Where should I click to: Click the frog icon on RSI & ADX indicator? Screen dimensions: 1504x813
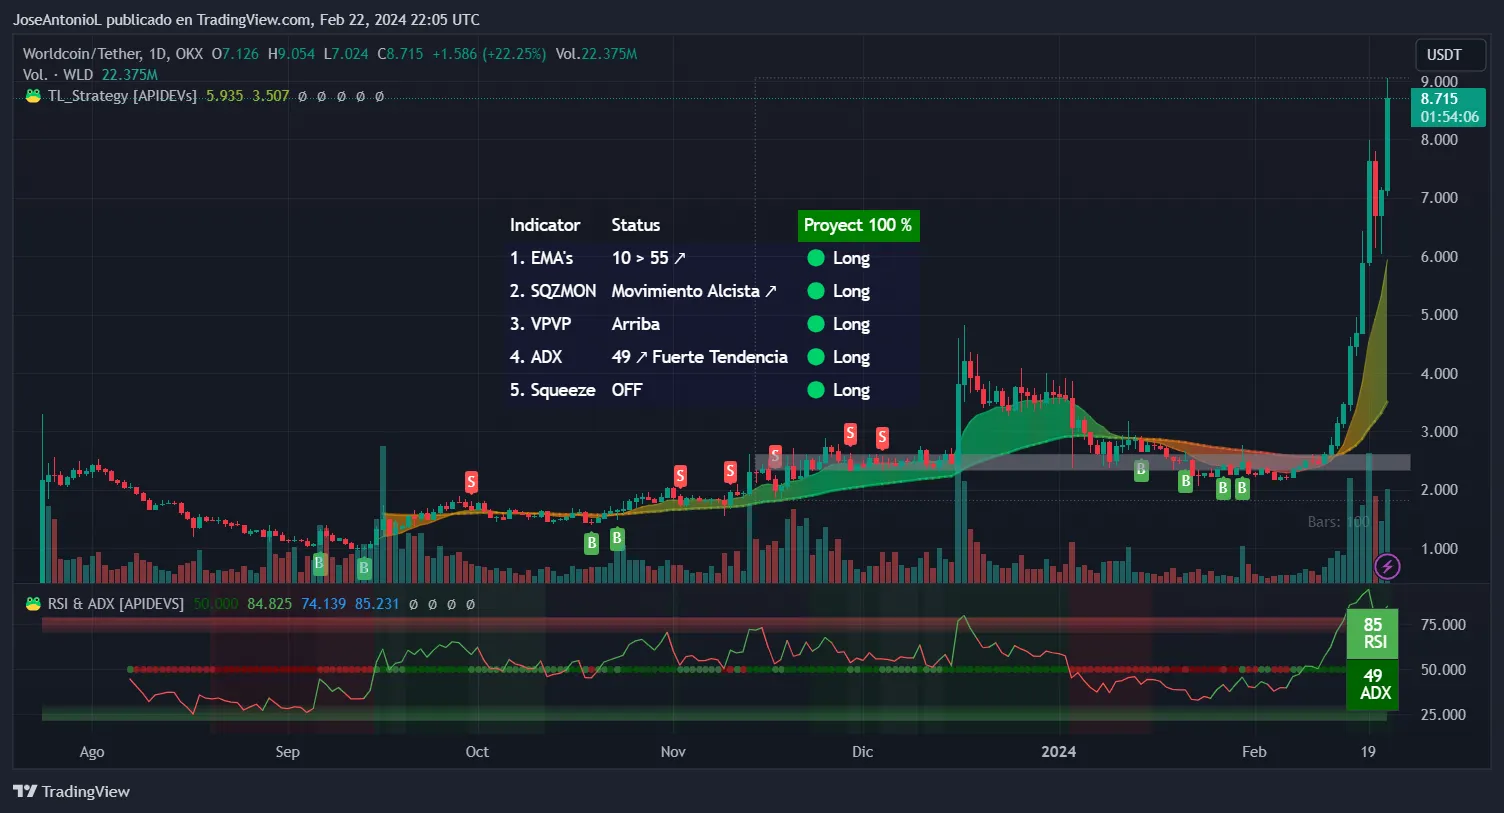[x=33, y=603]
